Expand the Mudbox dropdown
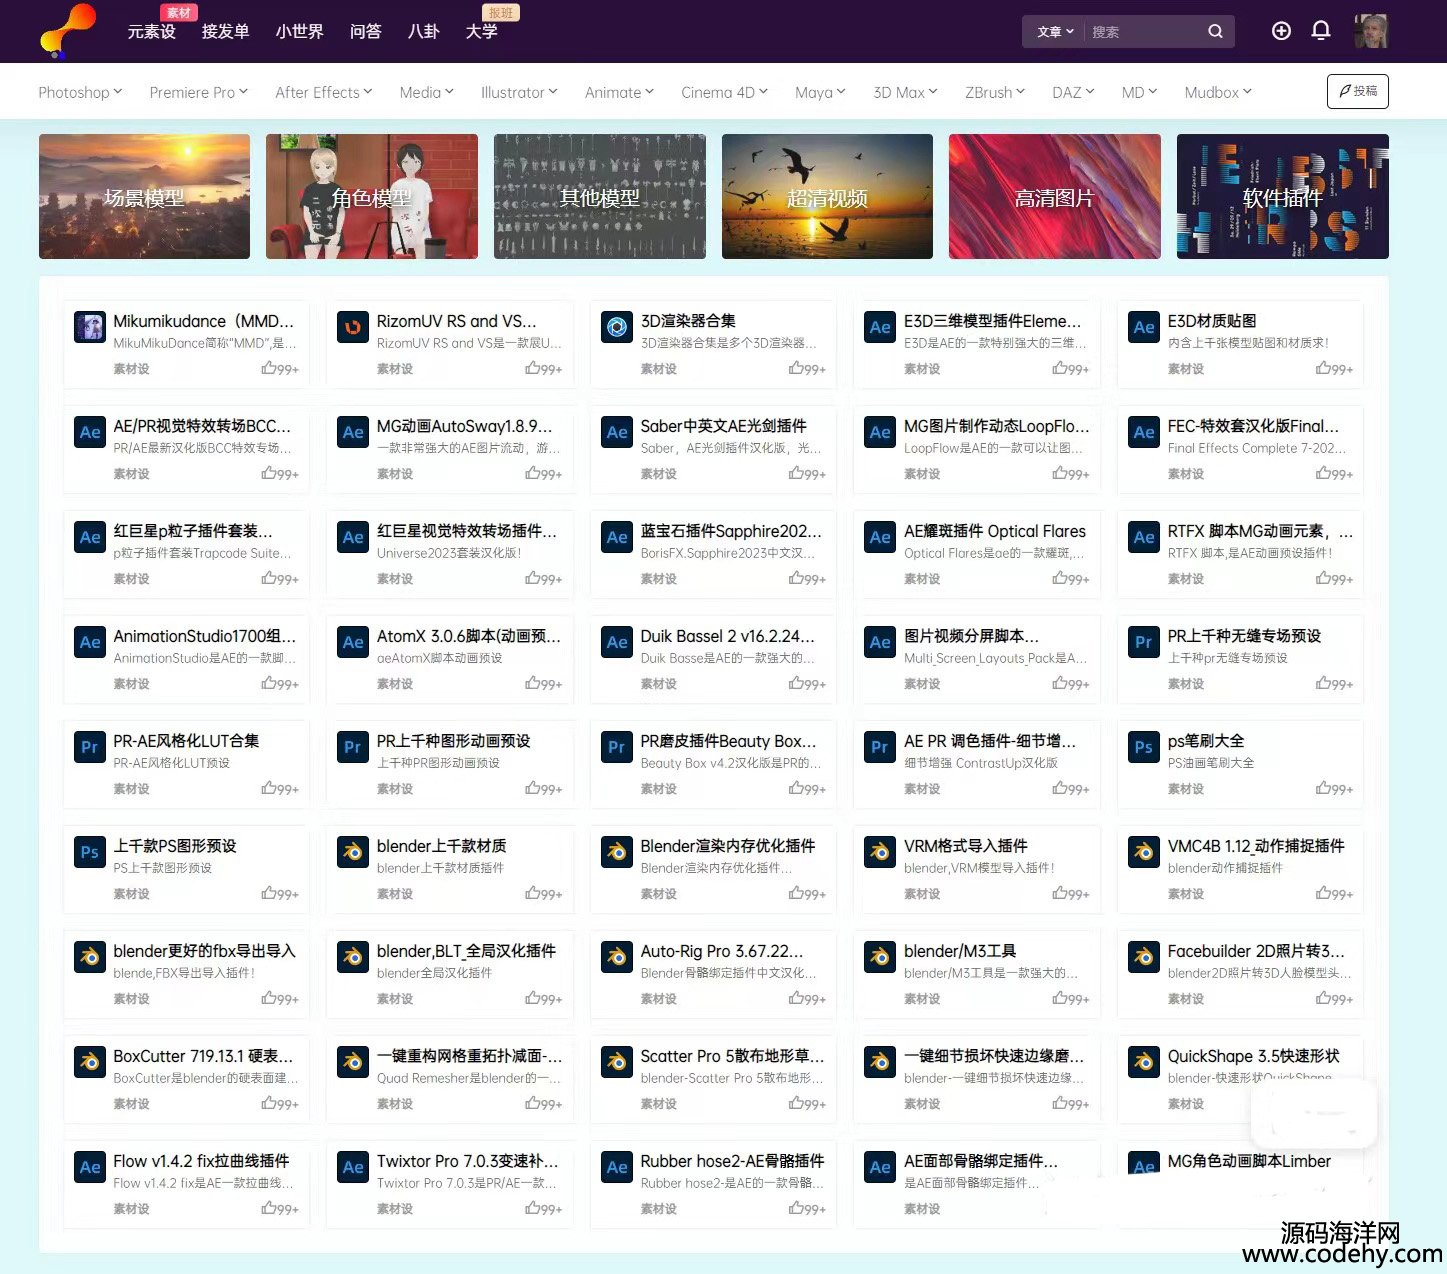The height and width of the screenshot is (1274, 1447). [1218, 92]
